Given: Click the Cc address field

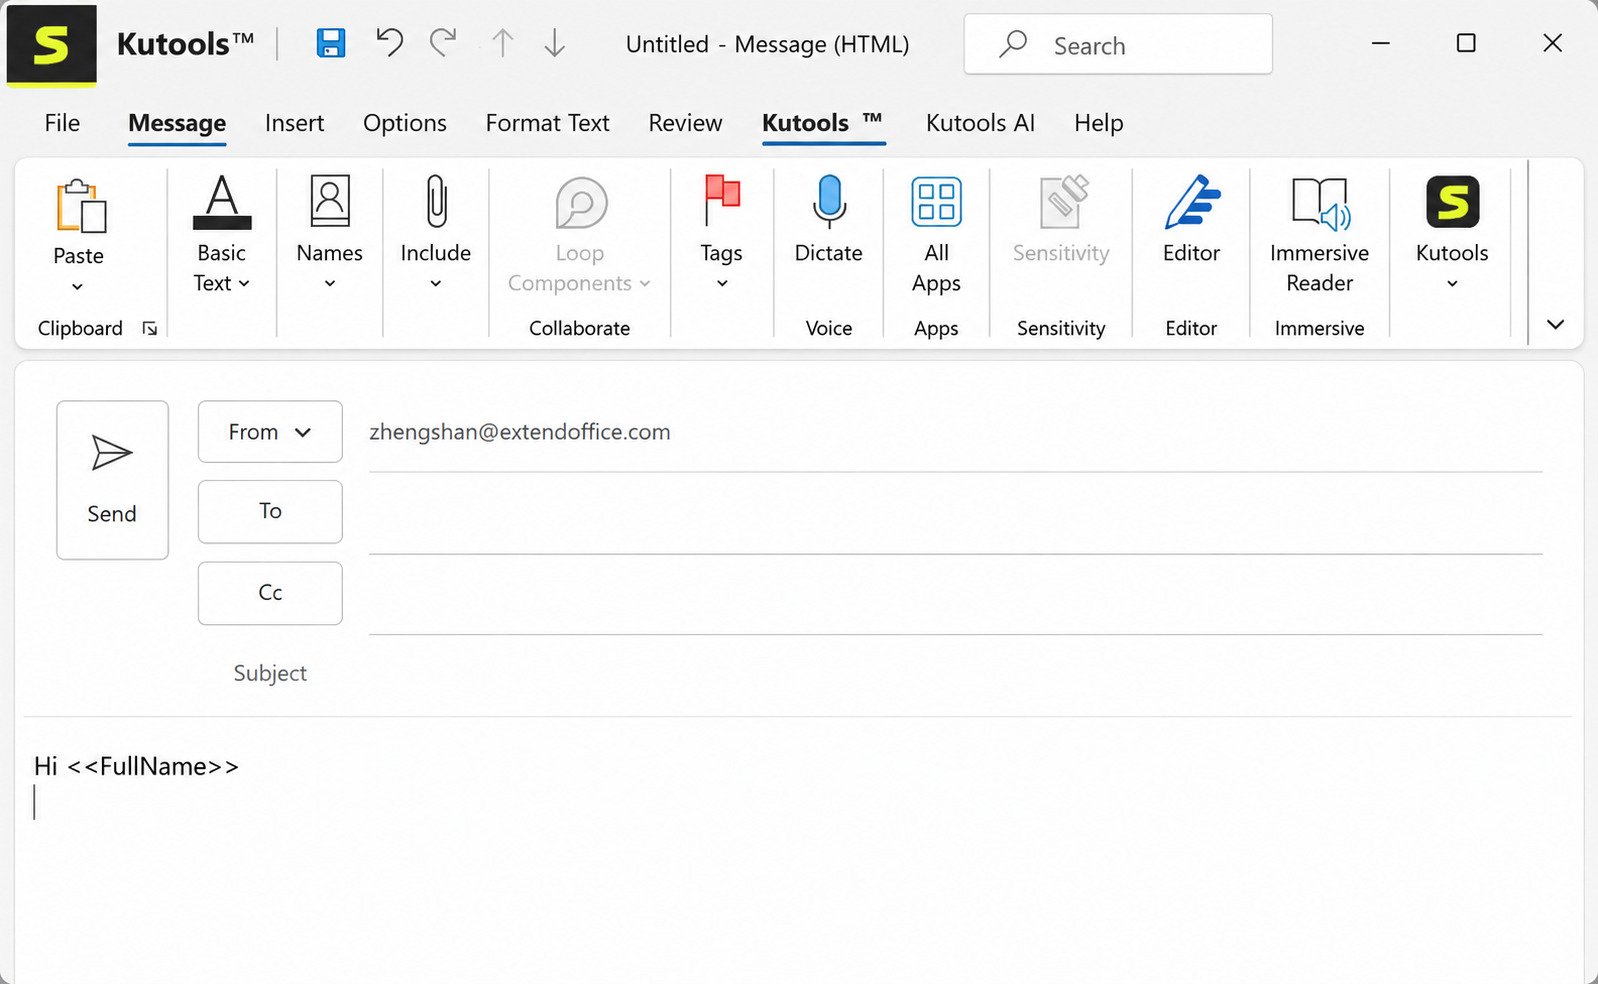Looking at the screenshot, I should (x=955, y=595).
